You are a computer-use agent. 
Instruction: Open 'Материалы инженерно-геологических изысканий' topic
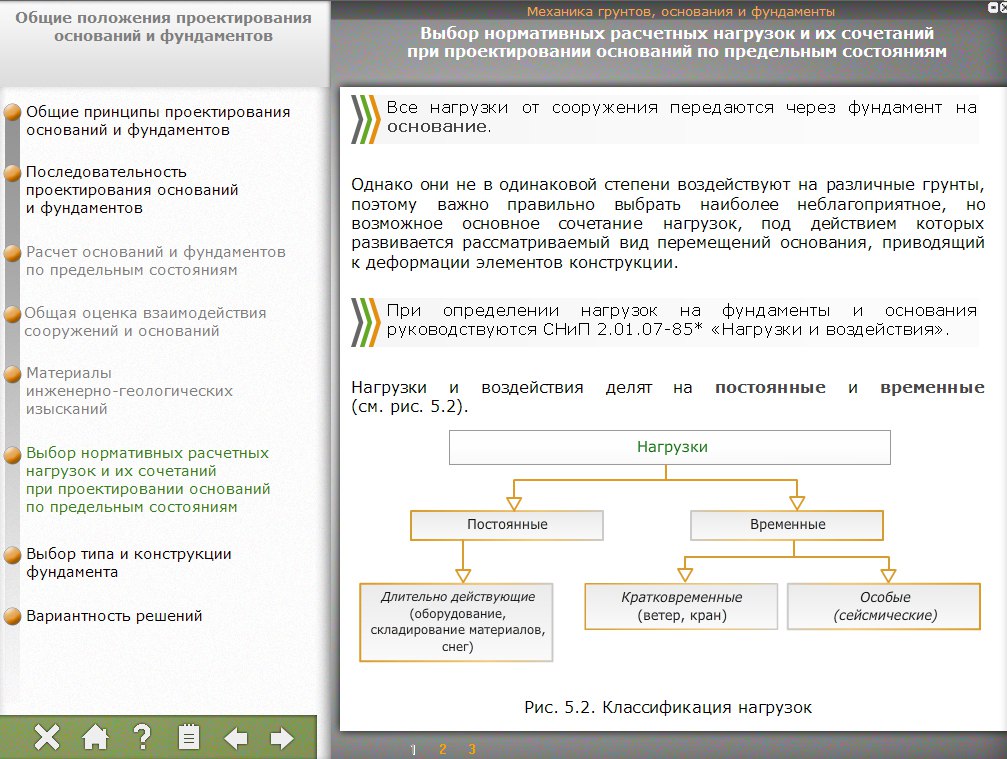click(128, 391)
